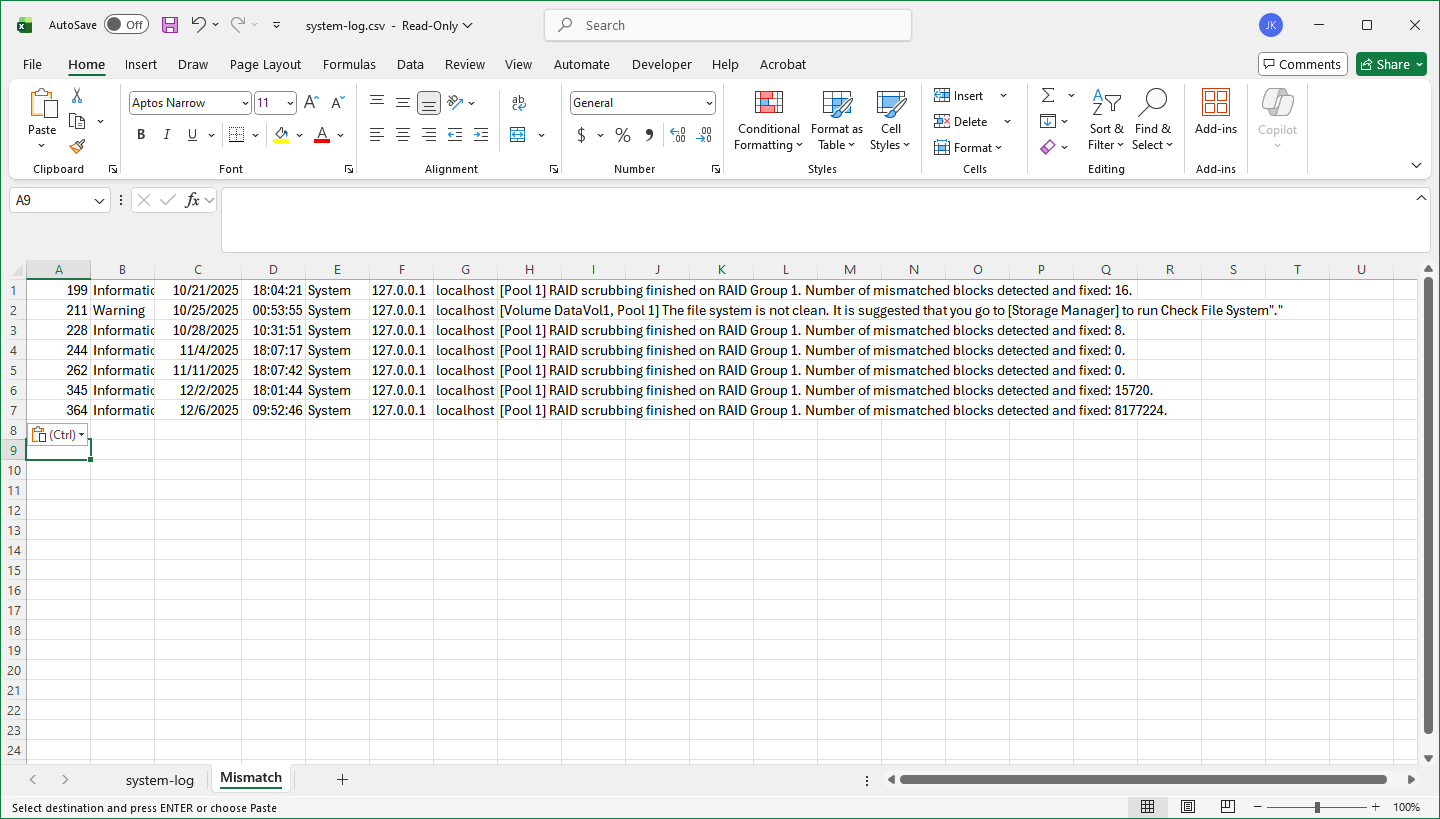Click the Save floppy disk icon
Image resolution: width=1440 pixels, height=819 pixels.
(170, 25)
